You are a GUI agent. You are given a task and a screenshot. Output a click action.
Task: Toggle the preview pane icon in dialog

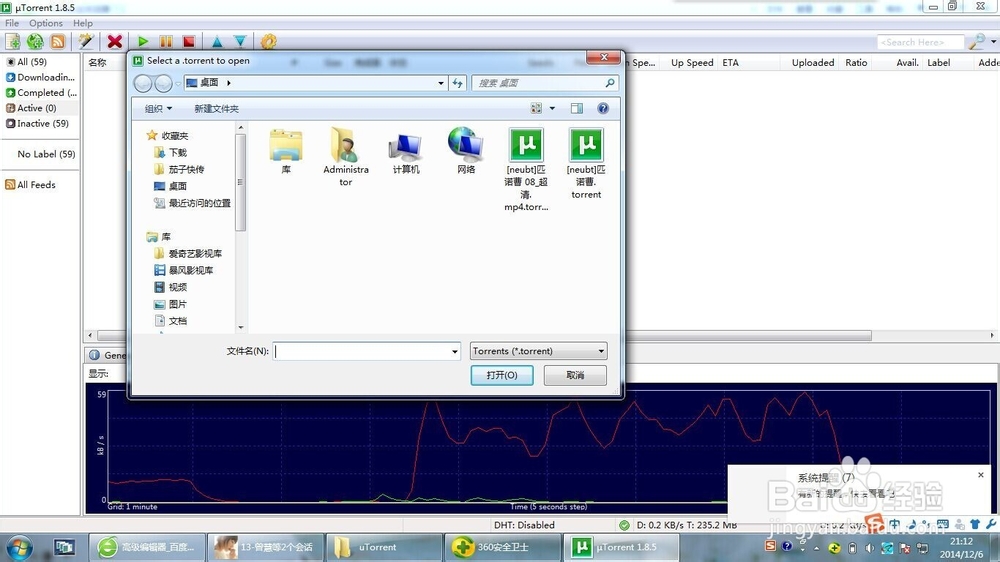577,108
